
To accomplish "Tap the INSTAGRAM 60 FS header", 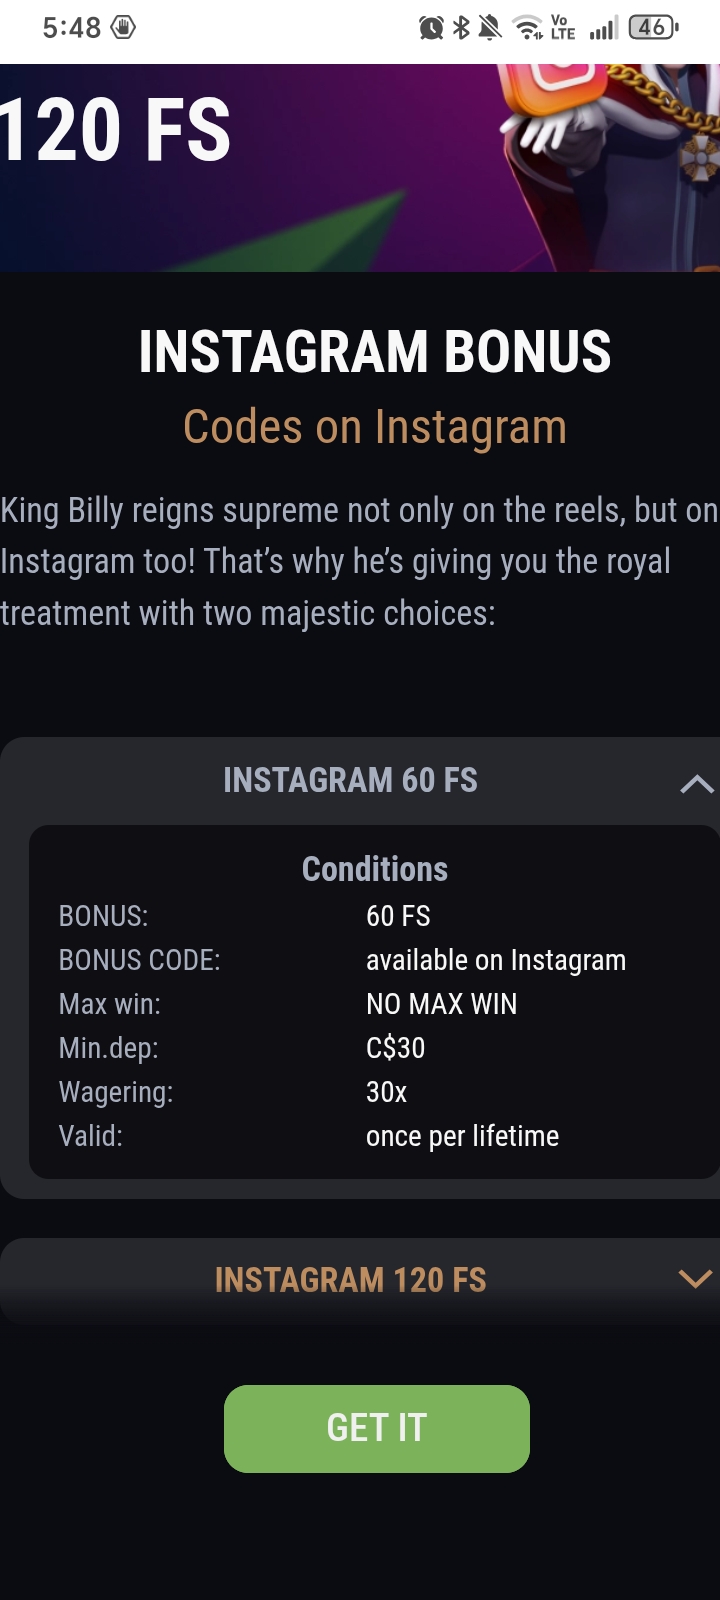I will 350,780.
